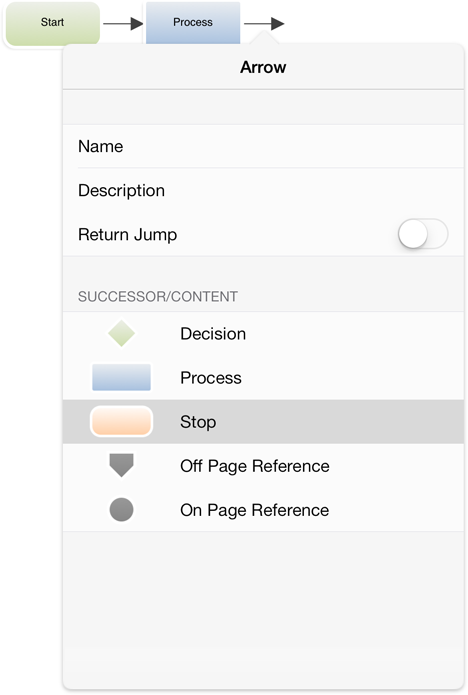Tap the Description field
468x695 pixels.
(263, 190)
